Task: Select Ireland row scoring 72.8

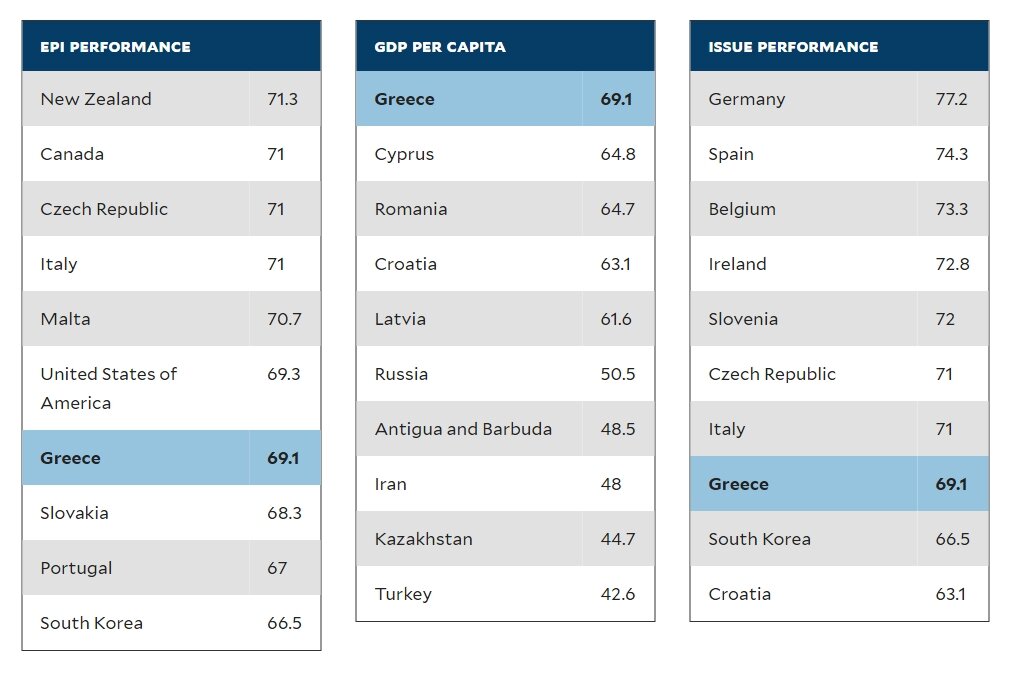Action: tap(839, 264)
